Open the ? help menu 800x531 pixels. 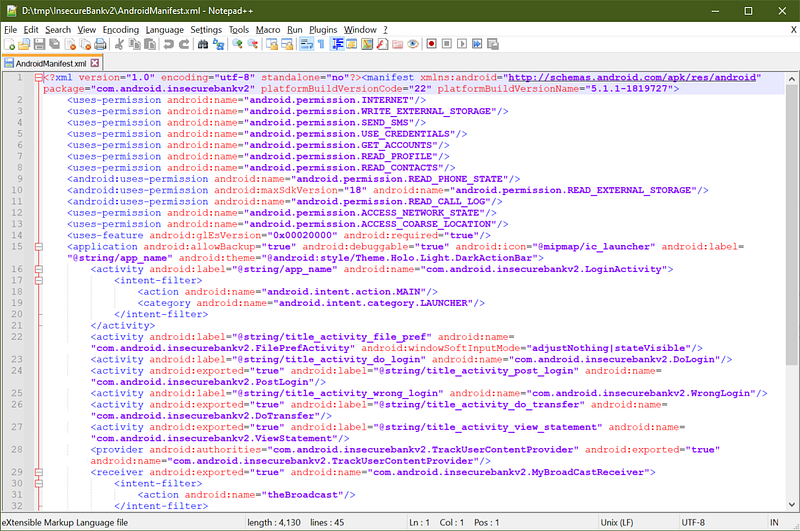point(385,30)
